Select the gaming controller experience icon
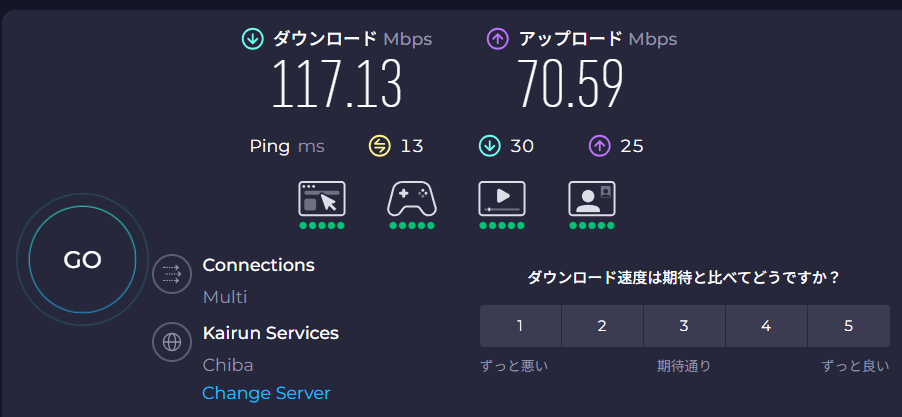Viewport: 902px width, 417px height. point(412,199)
